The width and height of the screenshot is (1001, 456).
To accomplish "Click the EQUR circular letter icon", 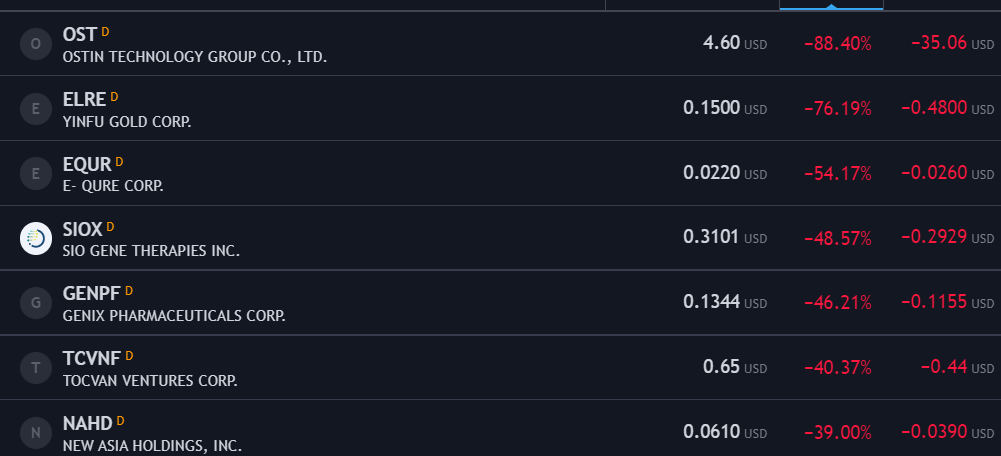I will click(x=36, y=173).
